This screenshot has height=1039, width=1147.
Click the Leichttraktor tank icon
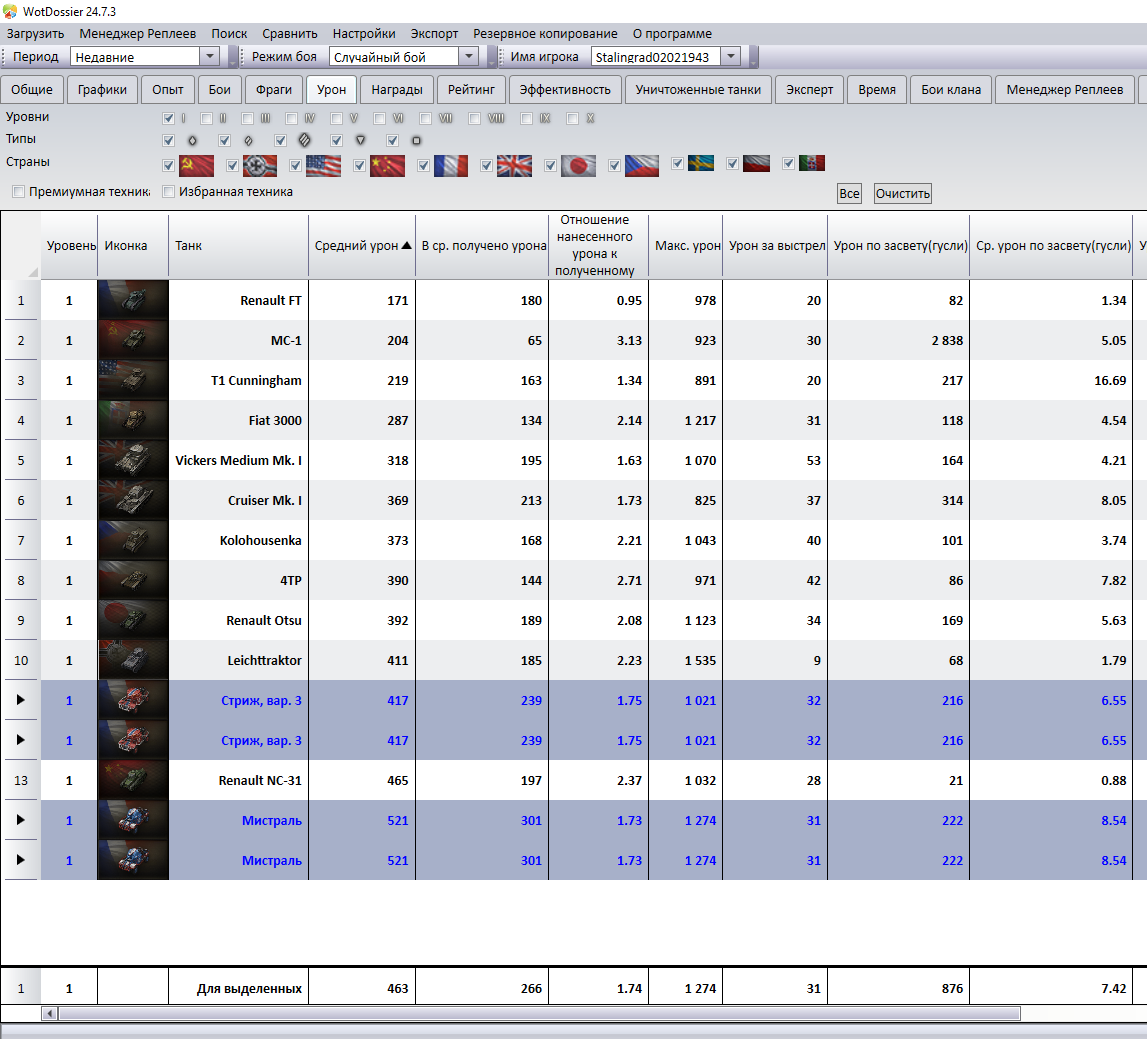tap(133, 660)
